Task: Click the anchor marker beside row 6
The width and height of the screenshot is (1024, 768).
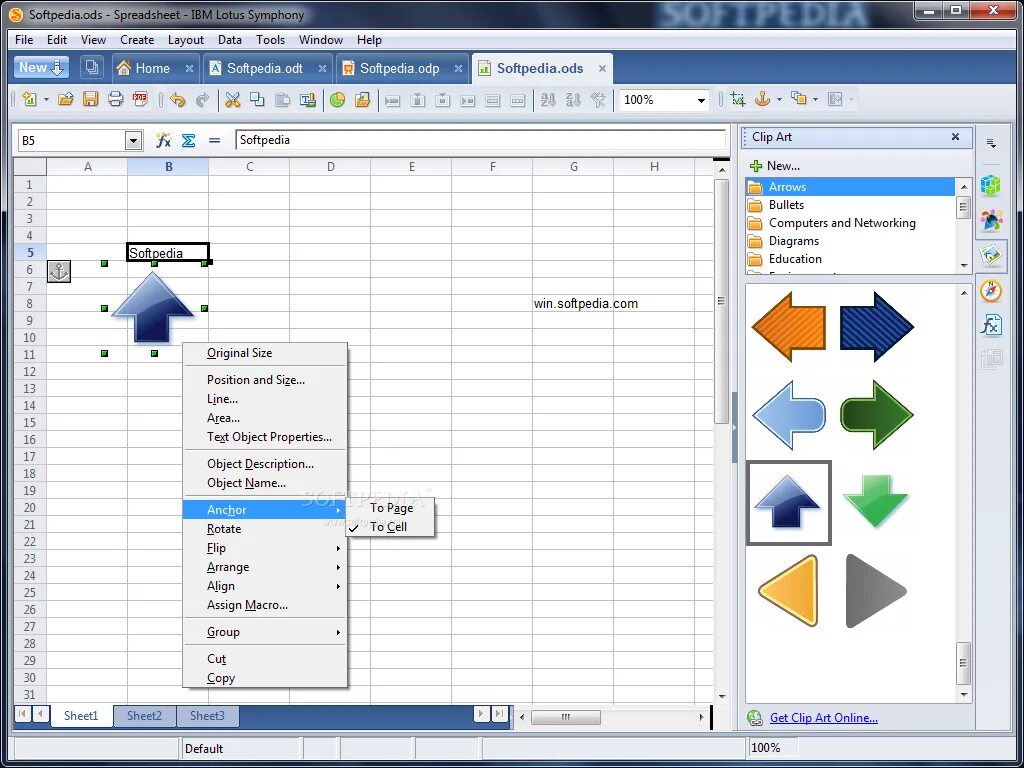Action: (x=59, y=271)
